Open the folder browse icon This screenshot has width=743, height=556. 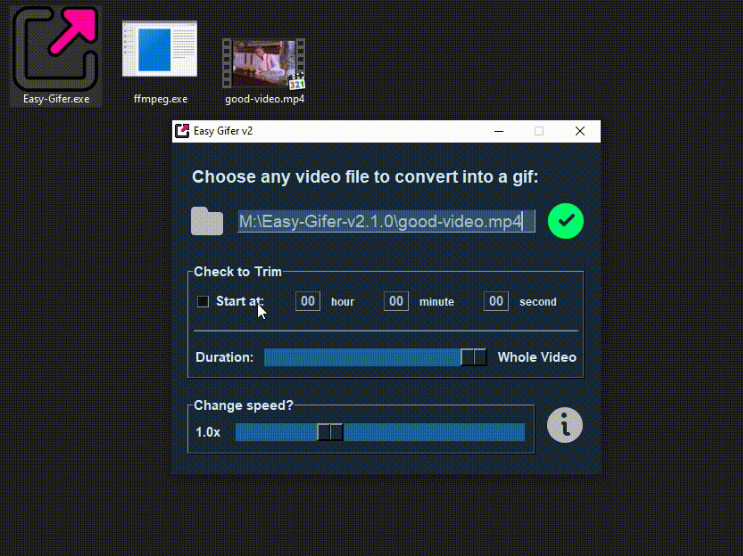207,221
